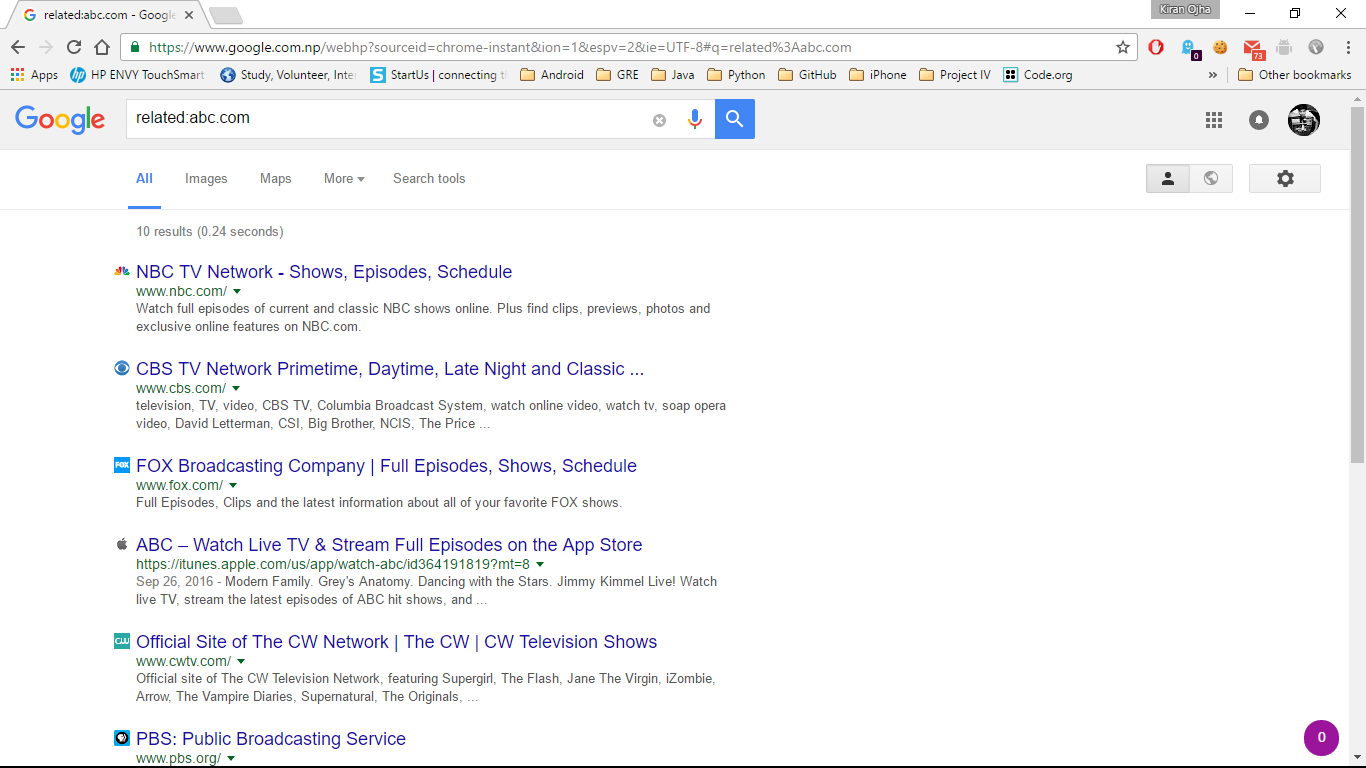Click the blue search magnifier button
Image resolution: width=1366 pixels, height=768 pixels.
coord(735,119)
